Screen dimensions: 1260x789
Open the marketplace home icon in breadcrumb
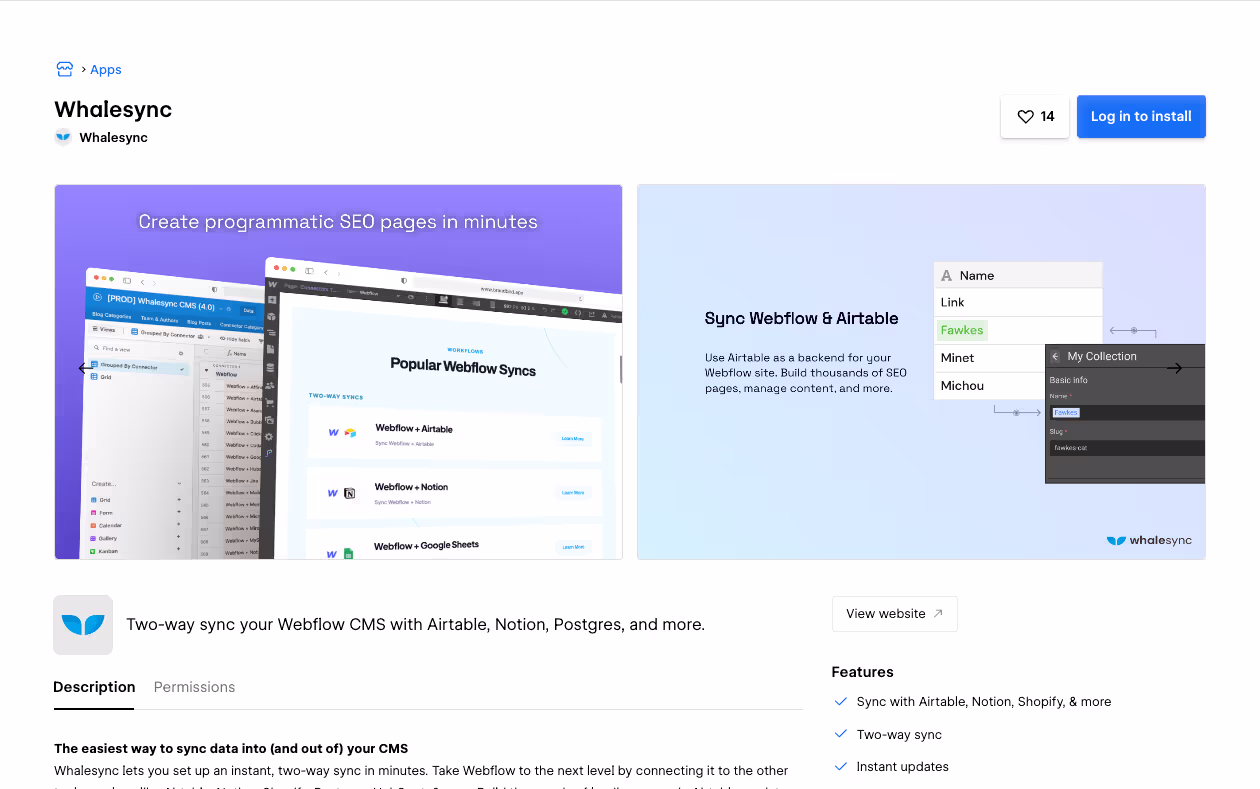coord(65,69)
